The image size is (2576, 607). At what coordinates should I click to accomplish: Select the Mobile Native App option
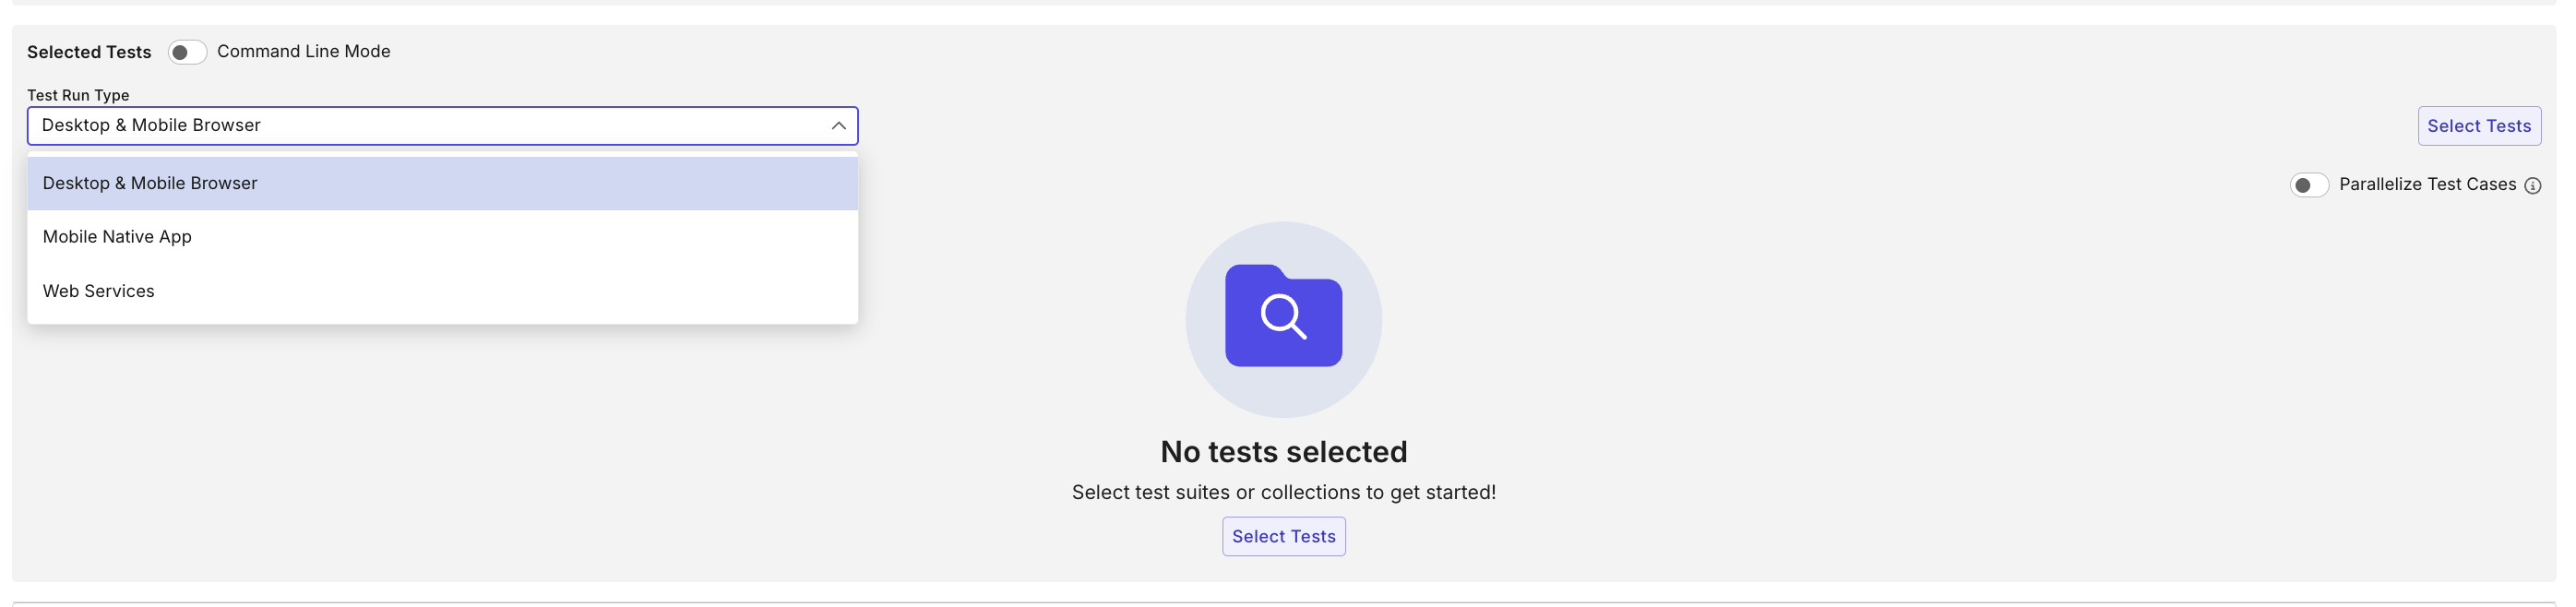tap(117, 237)
